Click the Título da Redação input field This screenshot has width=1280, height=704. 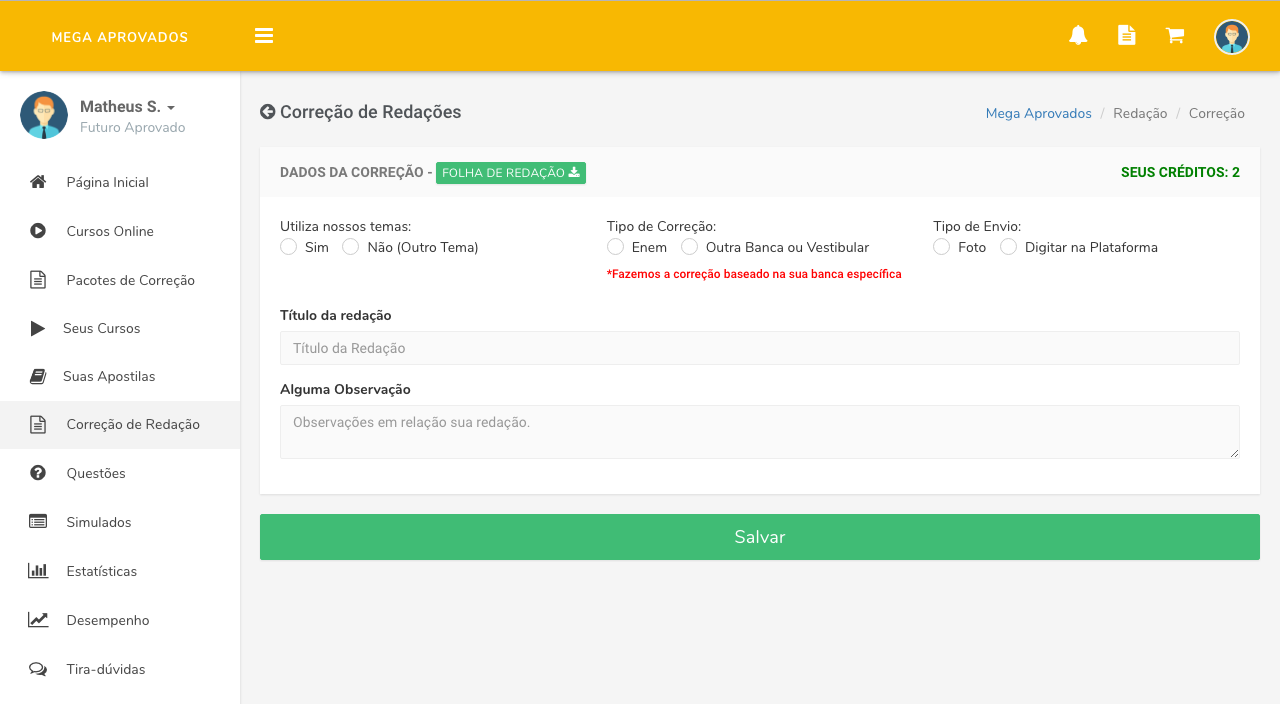[760, 348]
